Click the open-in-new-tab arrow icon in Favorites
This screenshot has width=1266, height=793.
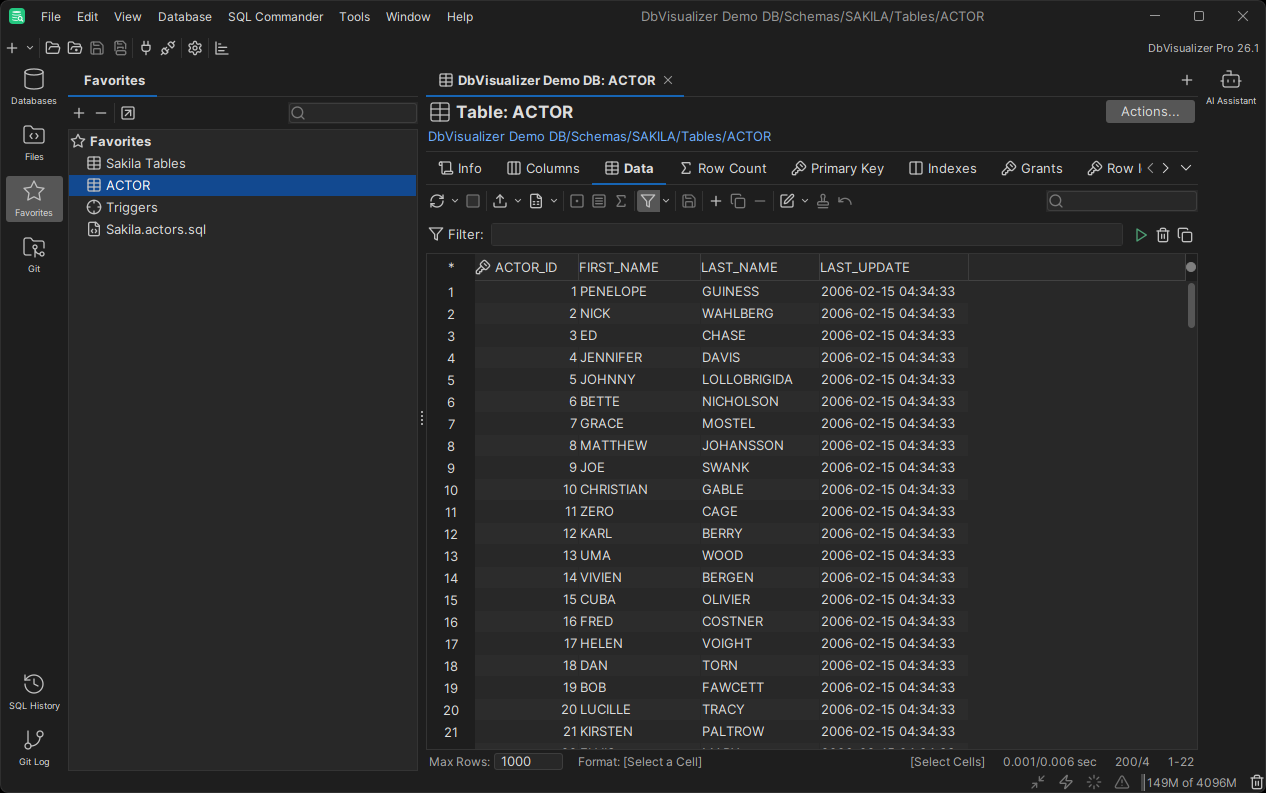[128, 113]
